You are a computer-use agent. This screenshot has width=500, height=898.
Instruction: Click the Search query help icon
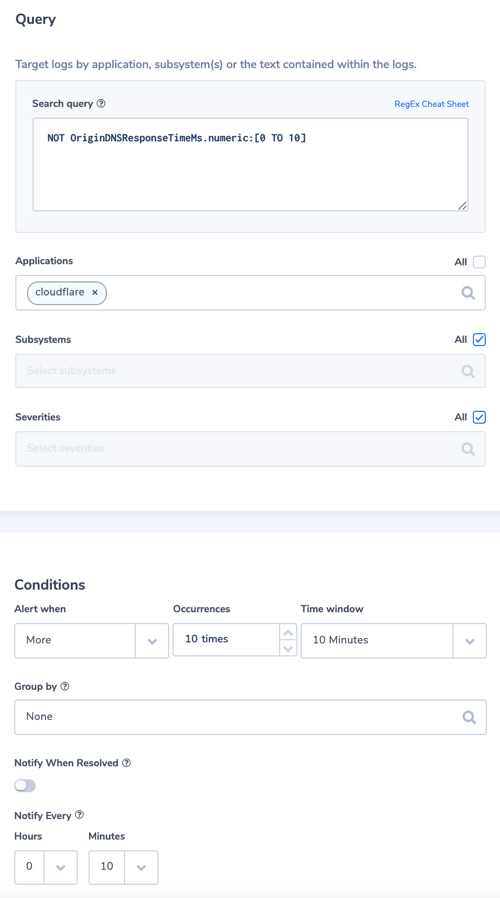coord(101,104)
